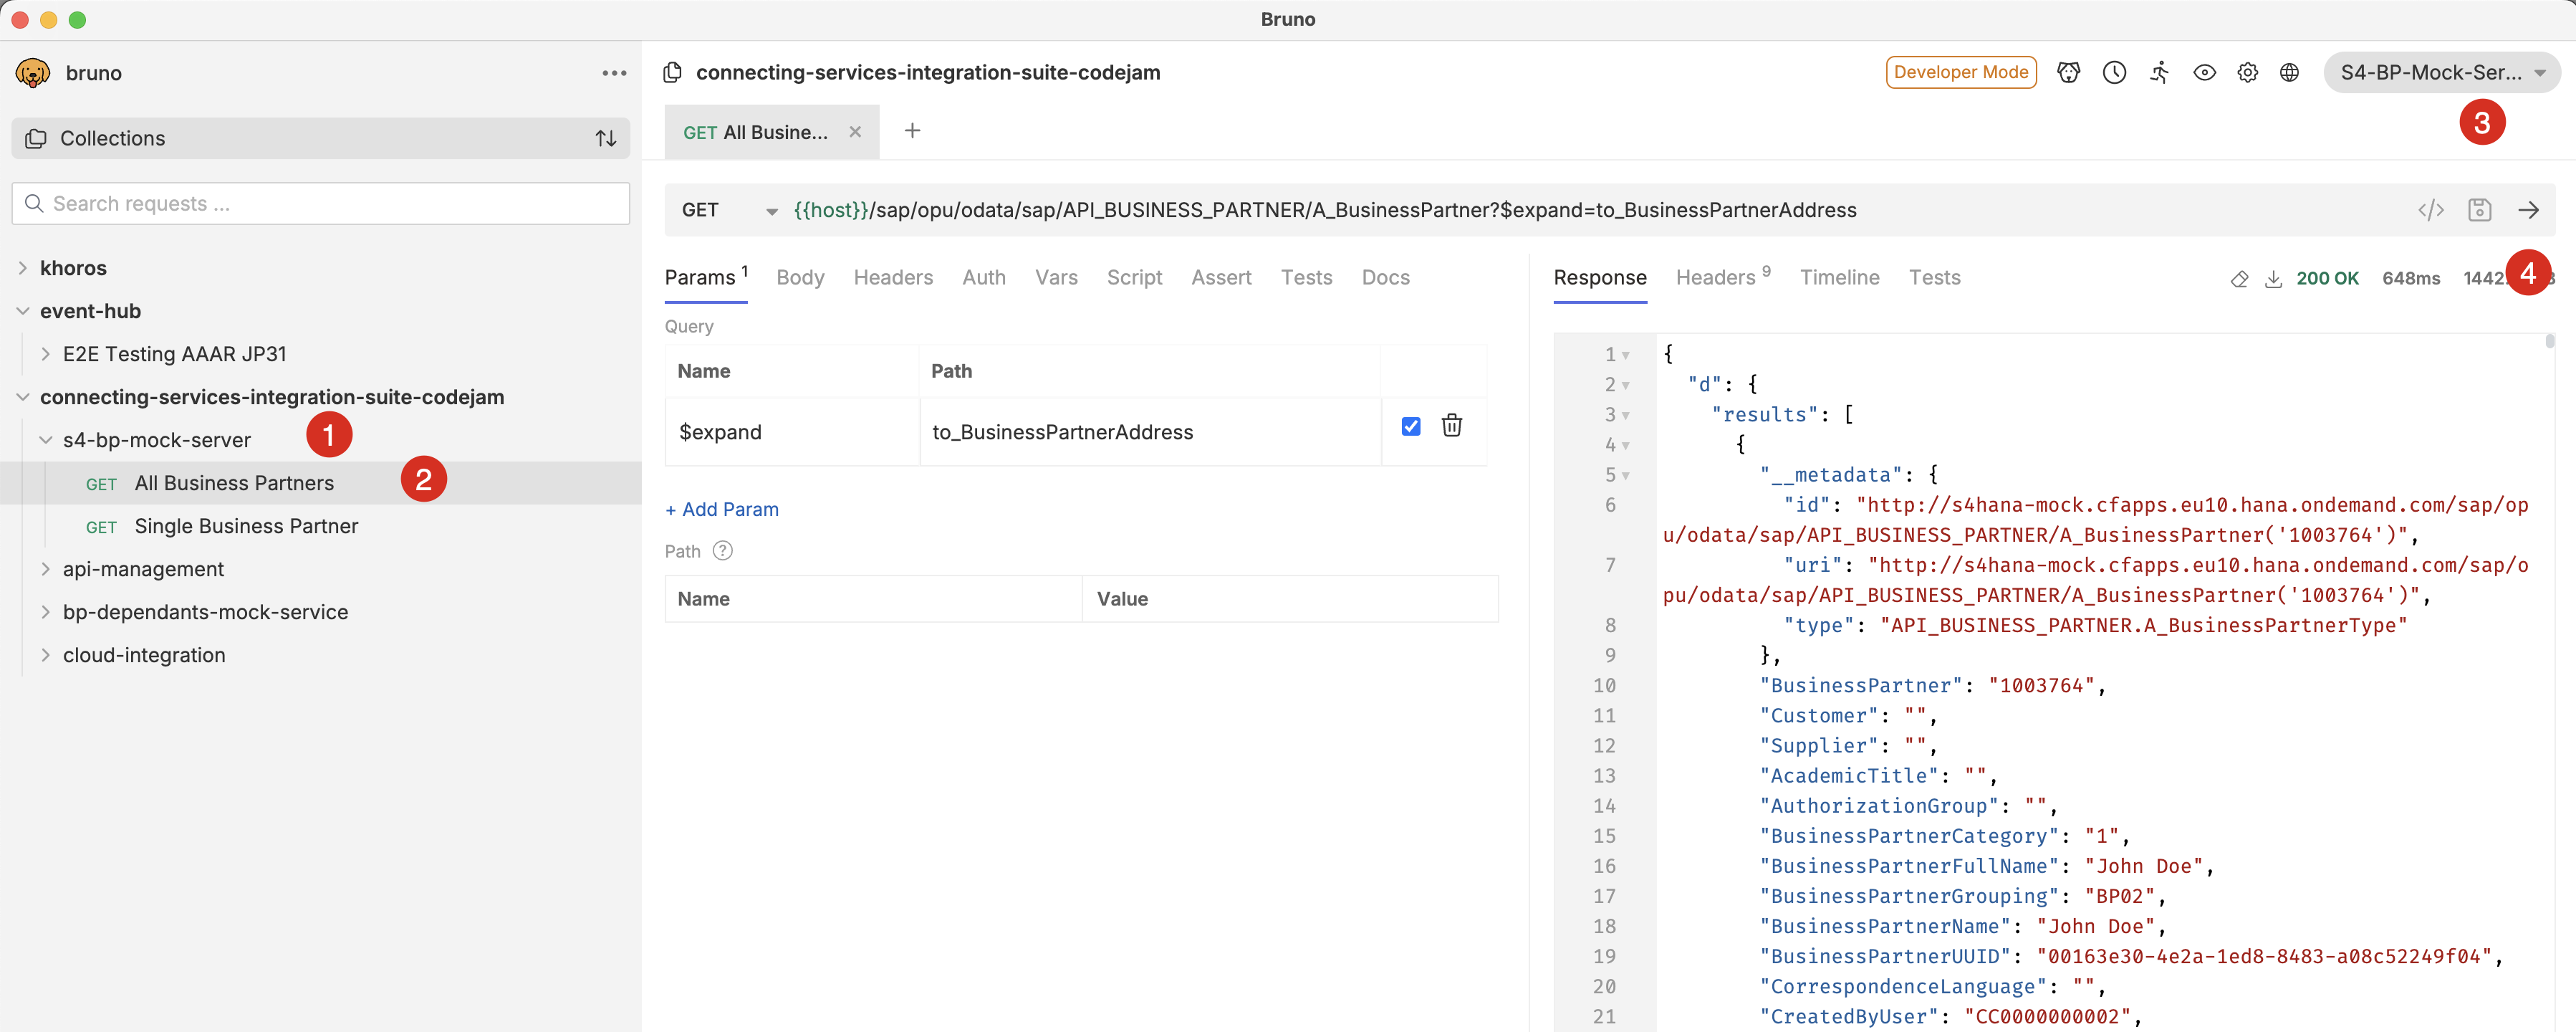Collapse the s4-bp-mock-server folder
This screenshot has width=2576, height=1032.
click(x=45, y=440)
